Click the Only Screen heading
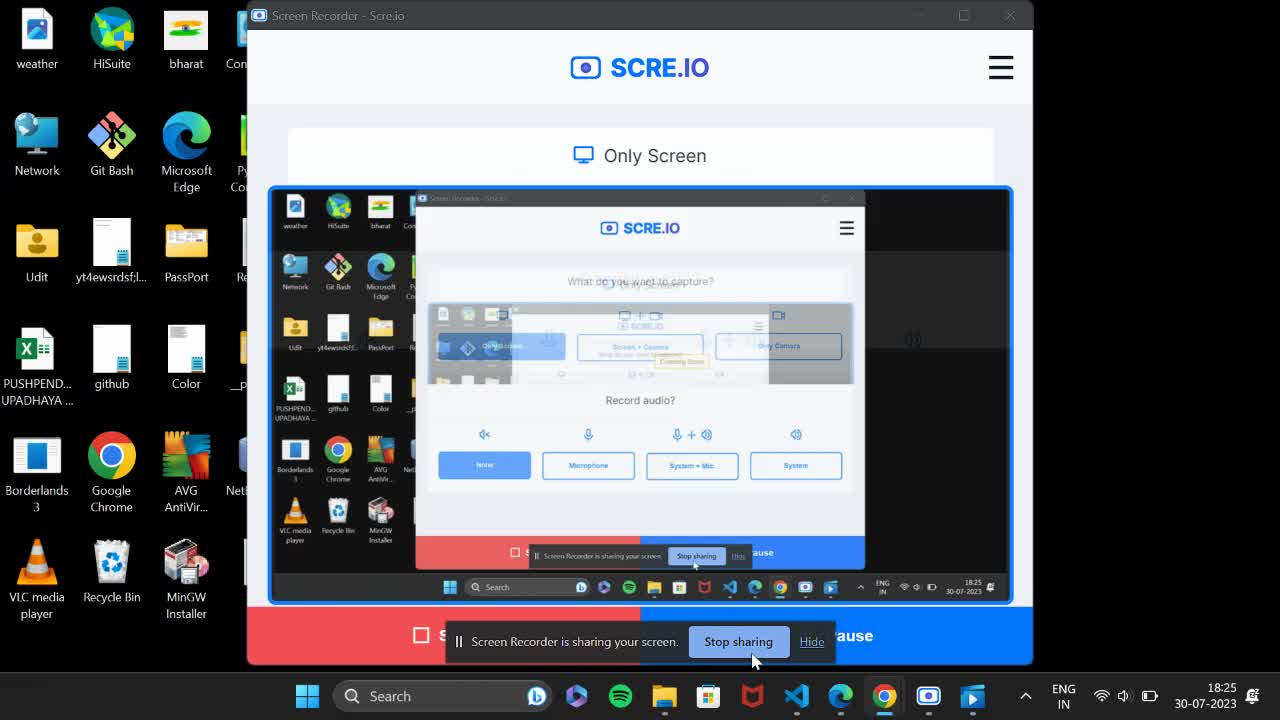This screenshot has height=720, width=1280. (640, 155)
